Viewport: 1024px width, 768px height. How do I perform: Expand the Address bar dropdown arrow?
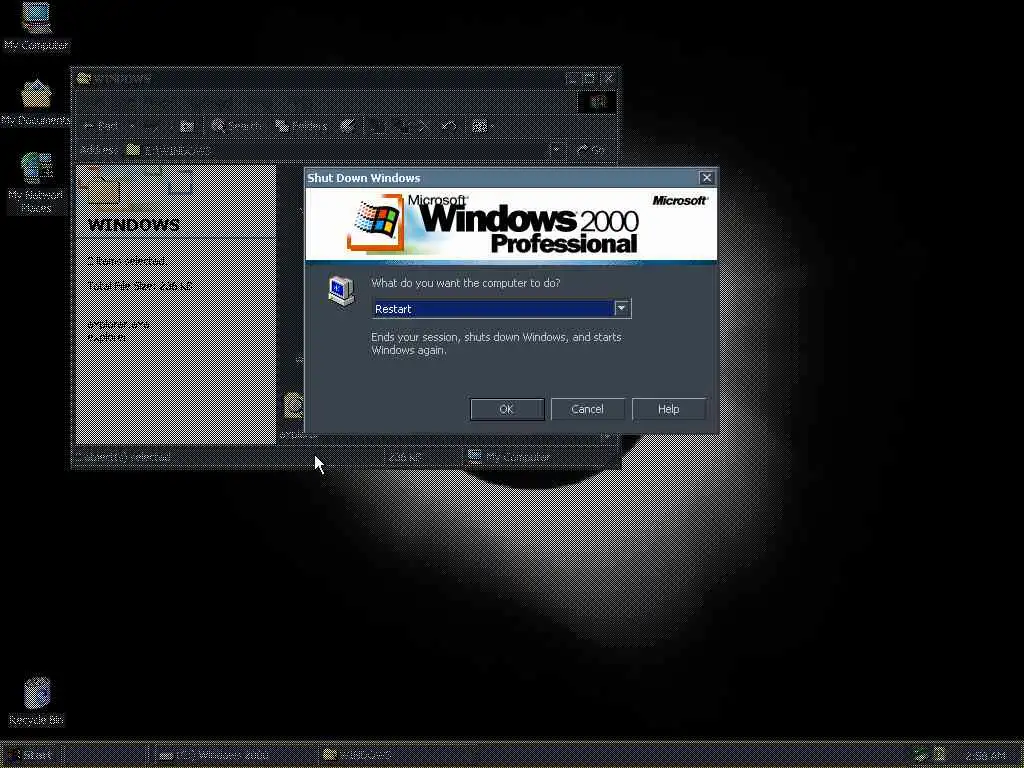(x=556, y=150)
